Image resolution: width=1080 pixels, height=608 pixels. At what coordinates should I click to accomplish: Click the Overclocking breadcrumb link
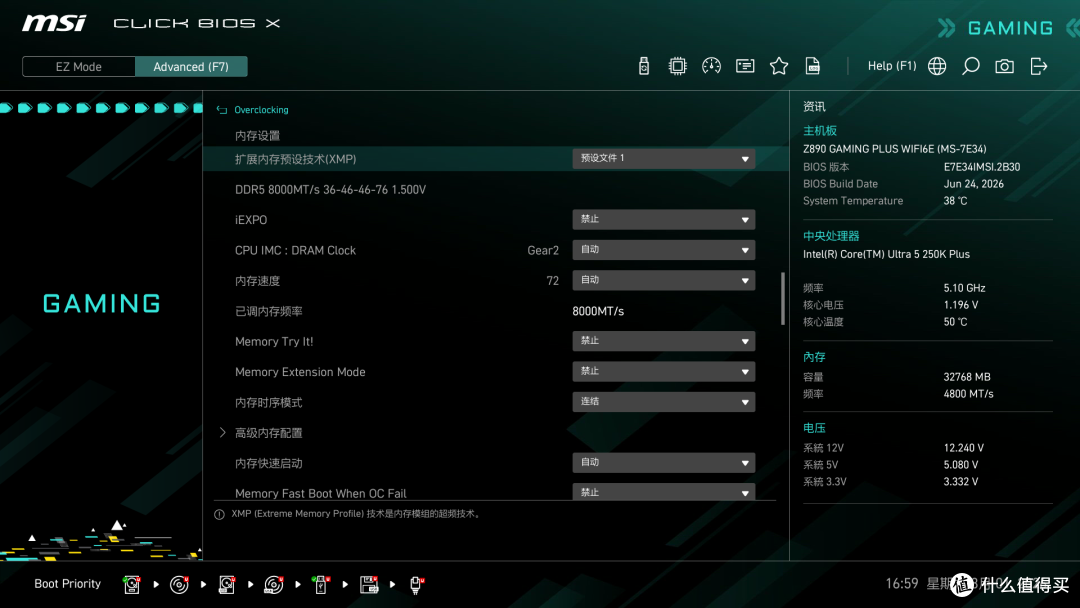261,110
